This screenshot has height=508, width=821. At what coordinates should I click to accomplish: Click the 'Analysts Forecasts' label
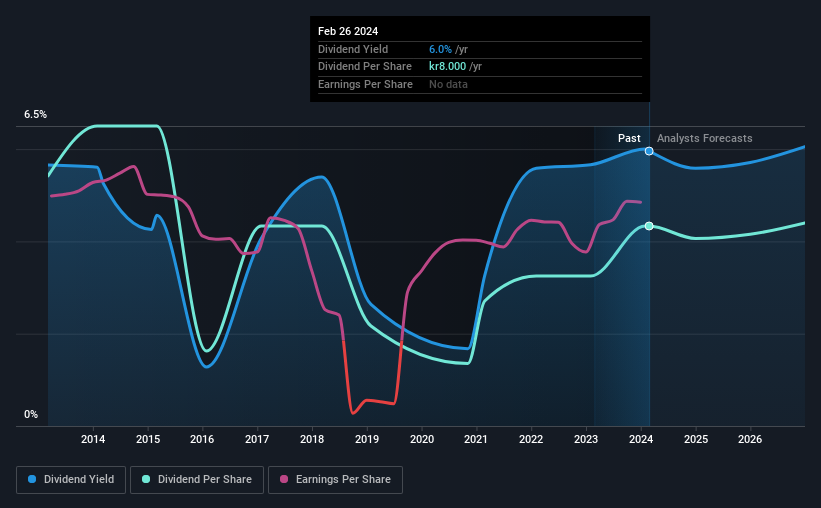705,138
